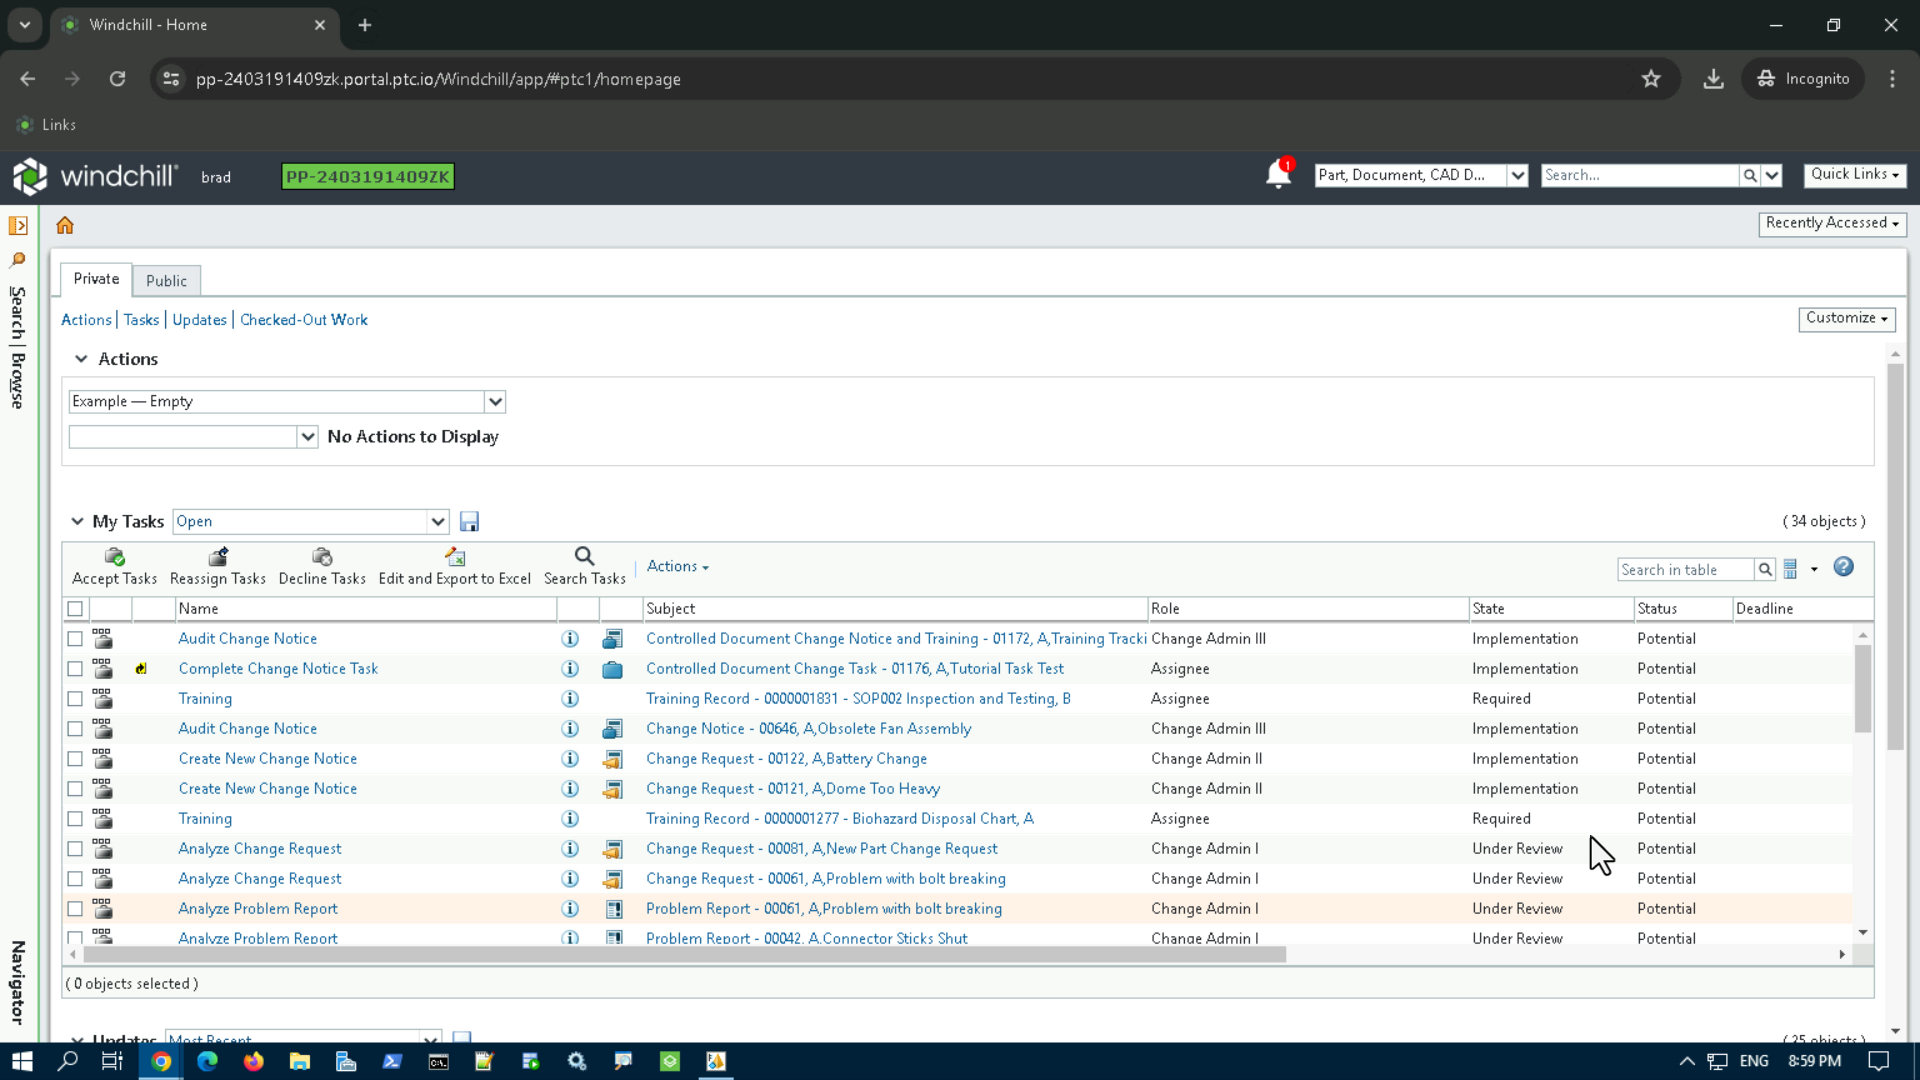Open the Customize dropdown
The width and height of the screenshot is (1920, 1080).
click(1846, 318)
